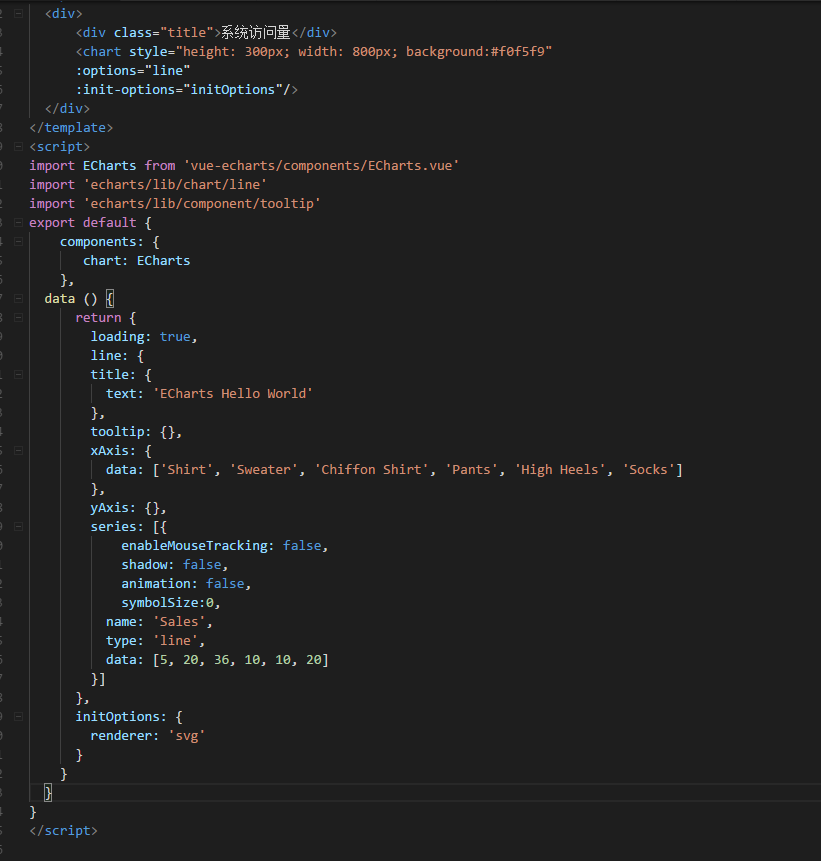Collapse the series array fold

coord(19,526)
